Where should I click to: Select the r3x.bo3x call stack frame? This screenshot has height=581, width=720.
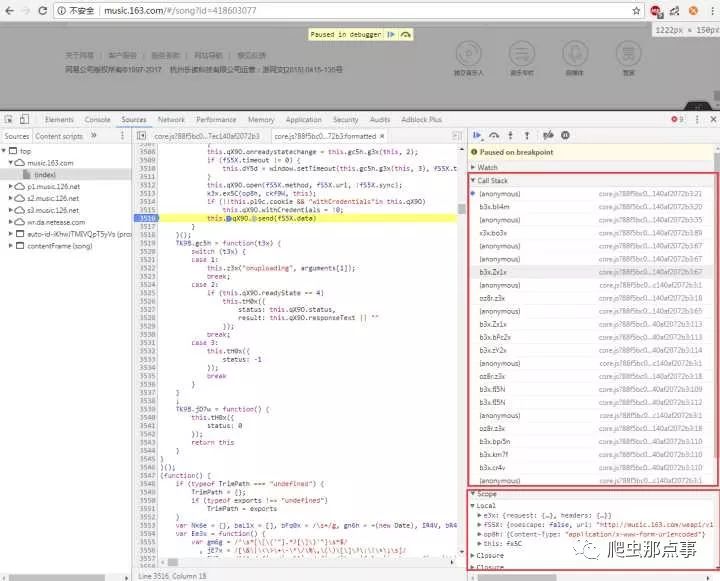click(x=591, y=233)
